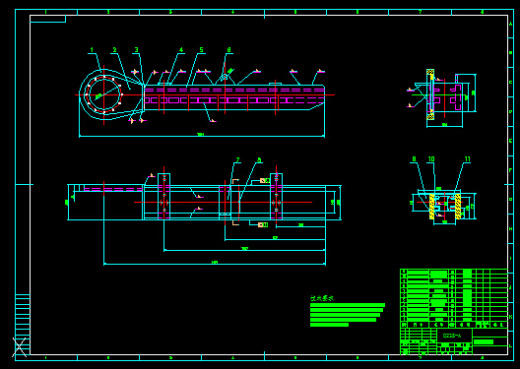
Task: Select the circular bolt flange in top view
Action: 104,95
